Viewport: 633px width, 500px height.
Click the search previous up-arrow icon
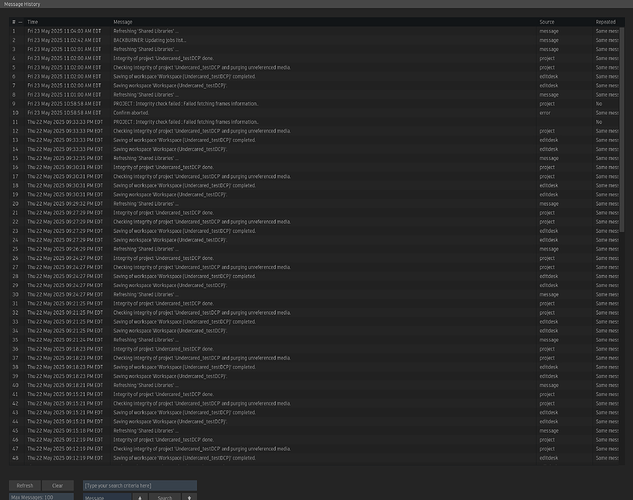[x=140, y=498]
